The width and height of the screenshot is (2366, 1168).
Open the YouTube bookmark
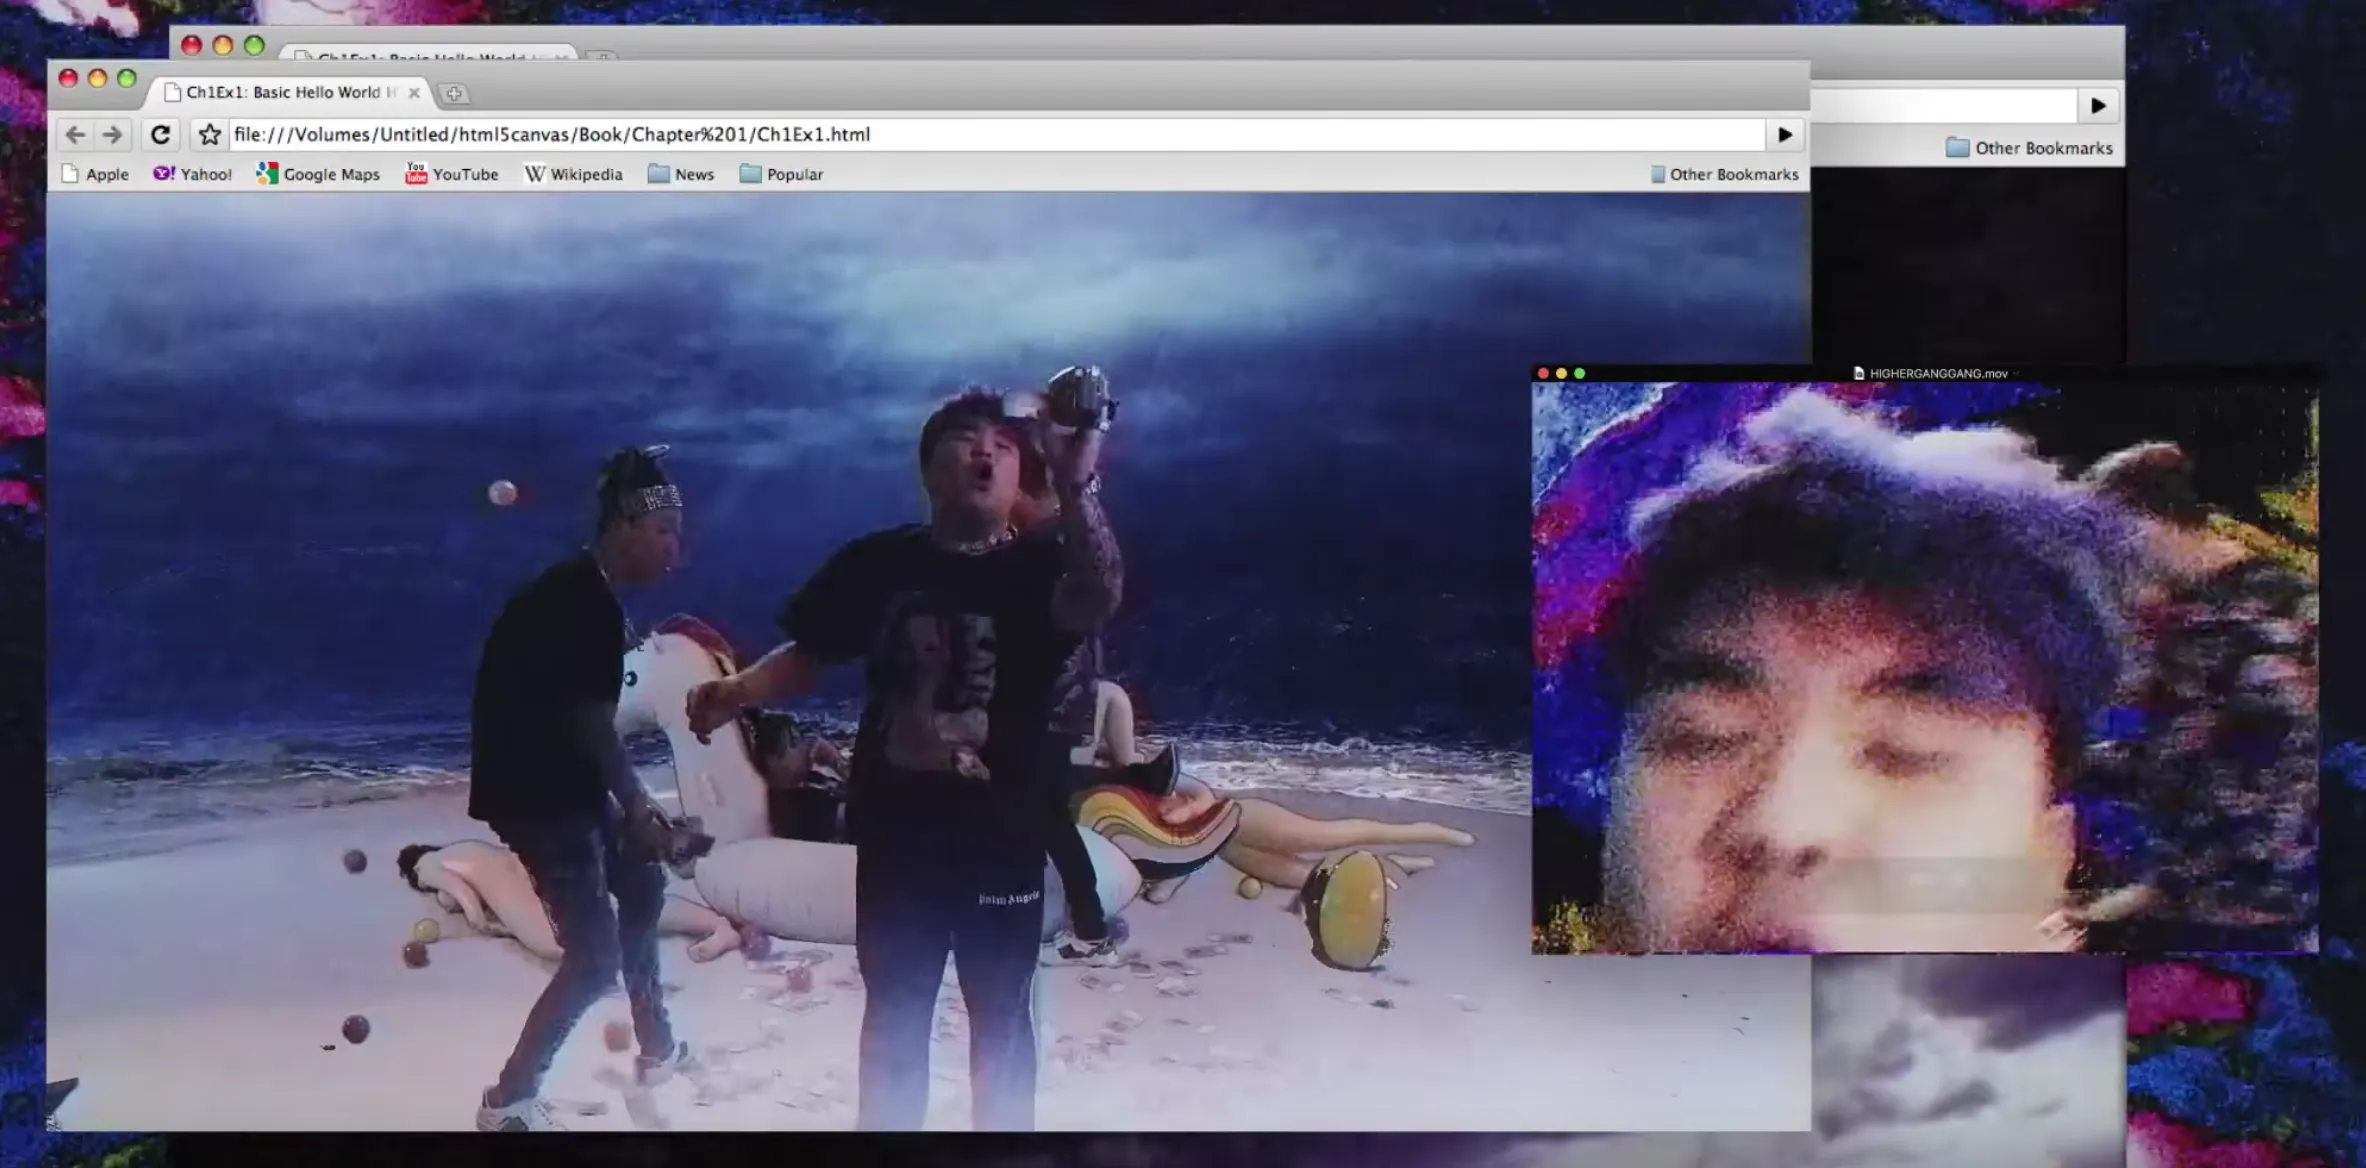pos(452,174)
